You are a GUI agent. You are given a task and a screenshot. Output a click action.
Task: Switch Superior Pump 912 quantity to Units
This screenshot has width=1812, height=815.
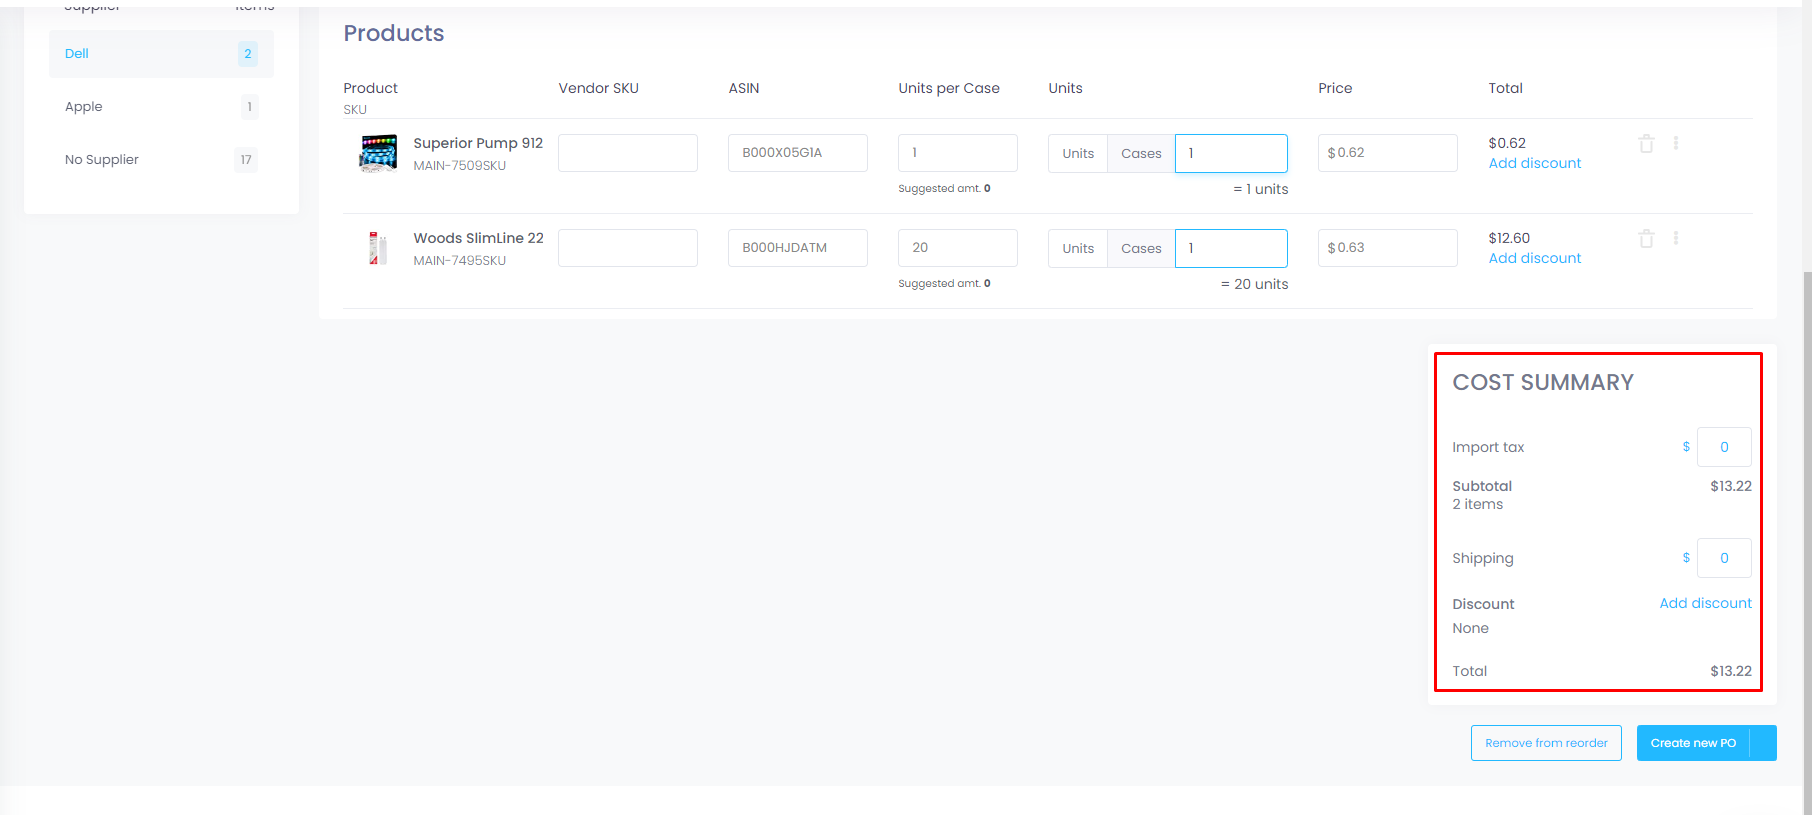tap(1078, 153)
